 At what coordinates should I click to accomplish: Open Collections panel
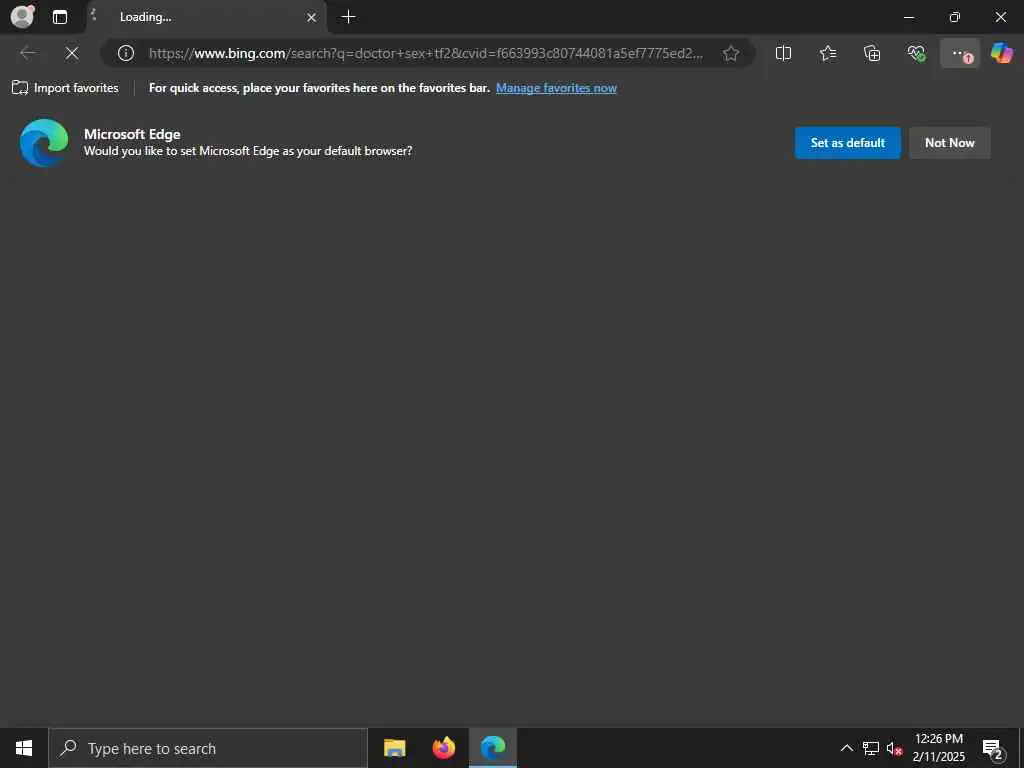[872, 53]
